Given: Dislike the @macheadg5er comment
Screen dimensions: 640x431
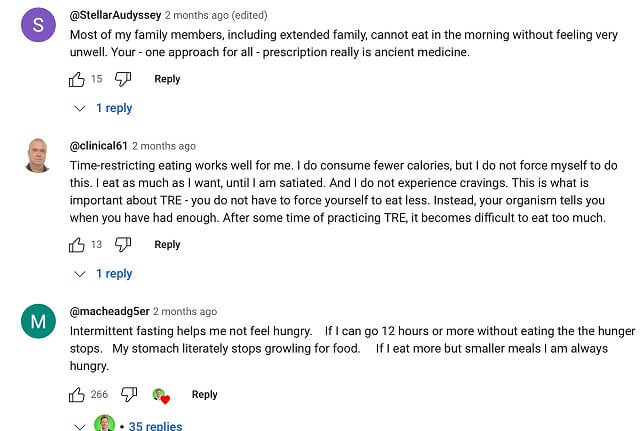Looking at the screenshot, I should [x=129, y=395].
